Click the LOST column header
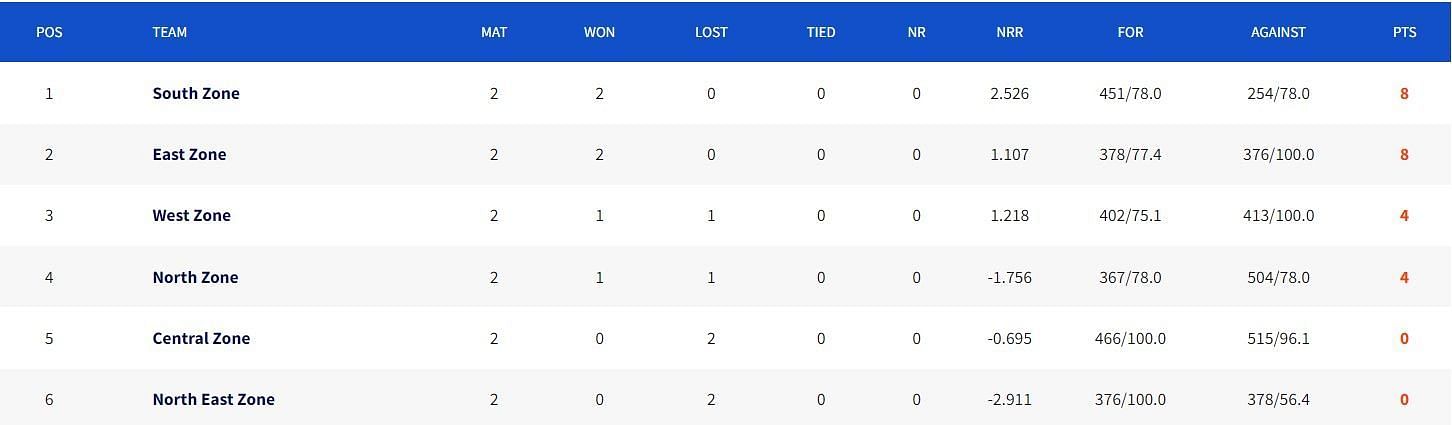This screenshot has height=425, width=1452. coord(711,32)
